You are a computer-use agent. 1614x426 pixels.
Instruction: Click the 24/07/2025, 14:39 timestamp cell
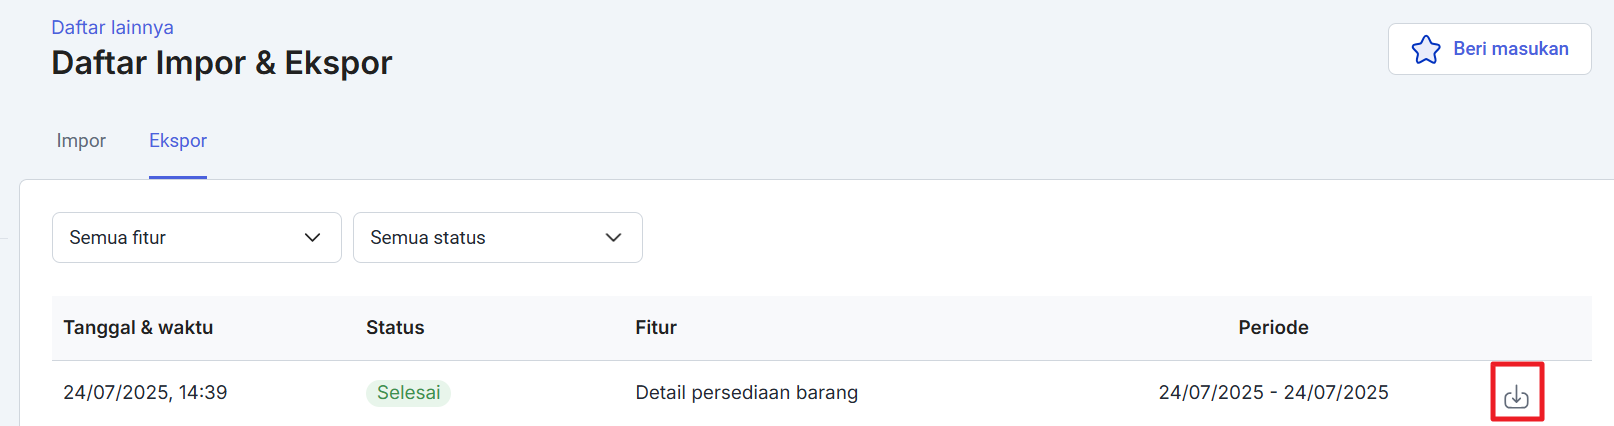145,393
